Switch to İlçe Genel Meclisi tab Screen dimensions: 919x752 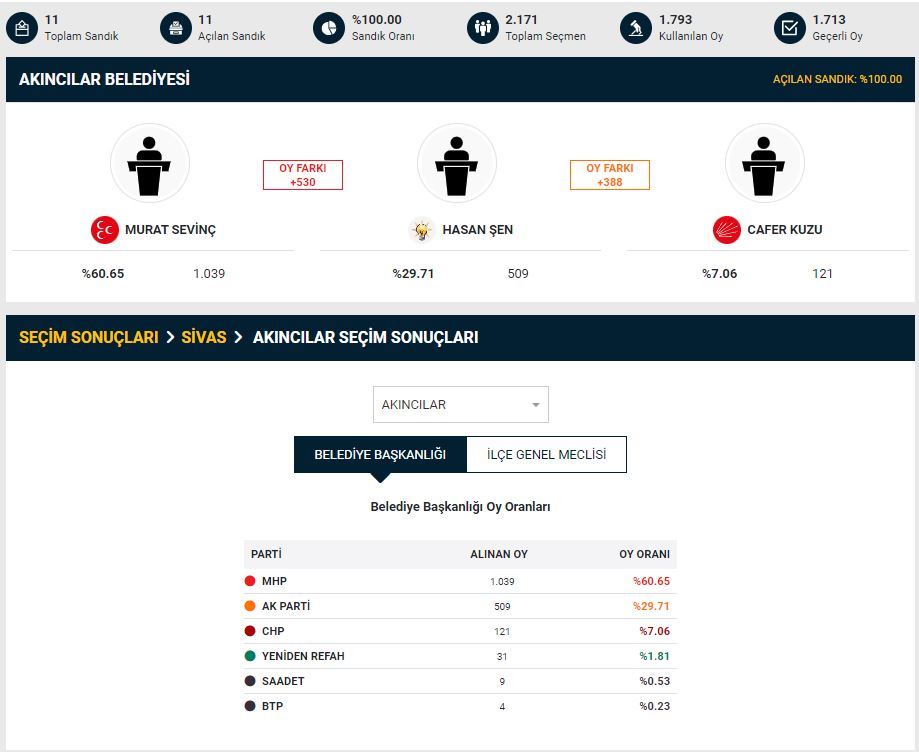[x=546, y=455]
